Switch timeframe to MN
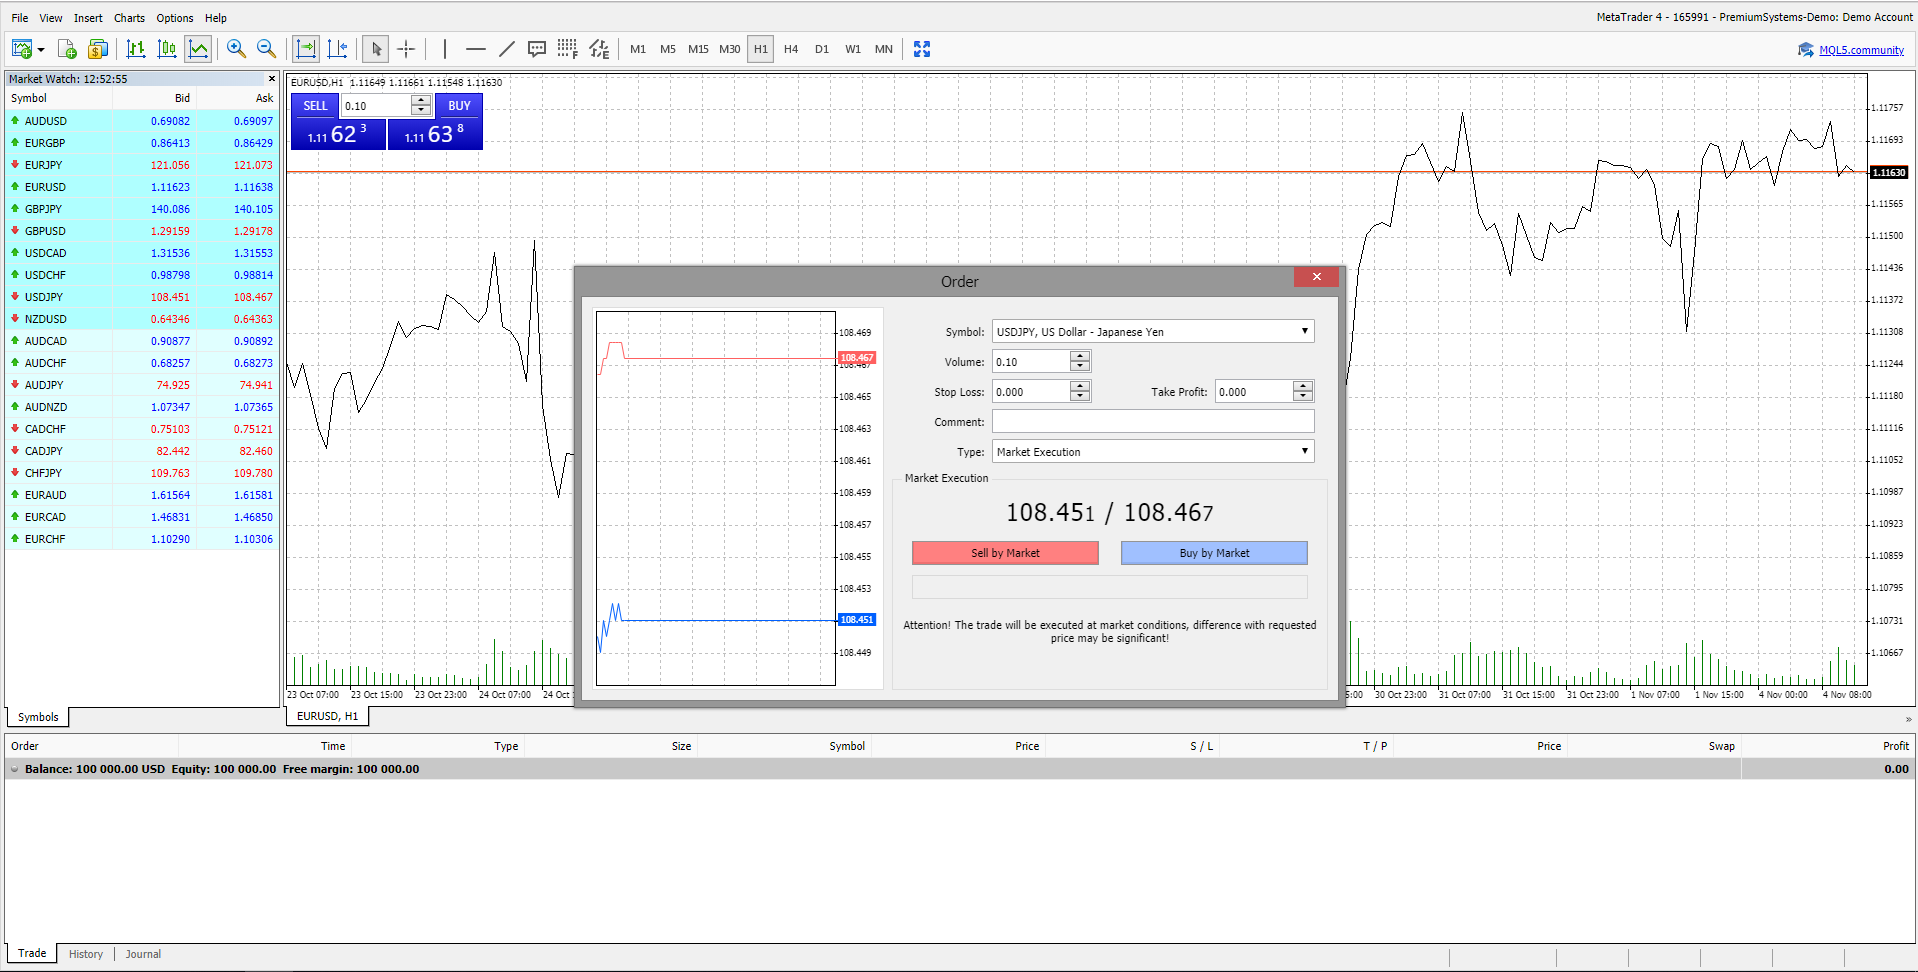Viewport: 1918px width, 972px height. click(x=884, y=49)
